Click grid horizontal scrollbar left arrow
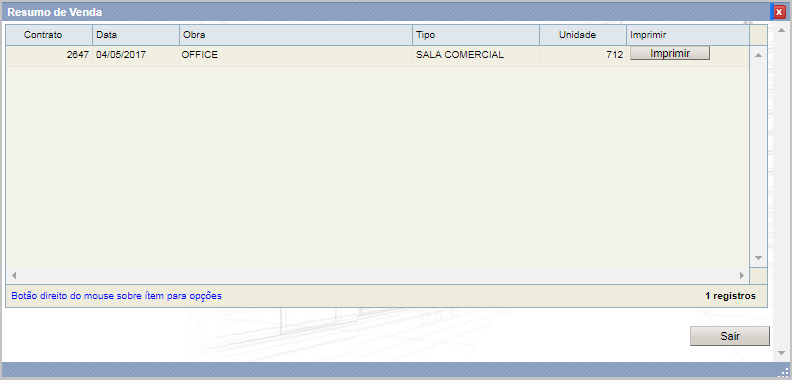 click(14, 275)
